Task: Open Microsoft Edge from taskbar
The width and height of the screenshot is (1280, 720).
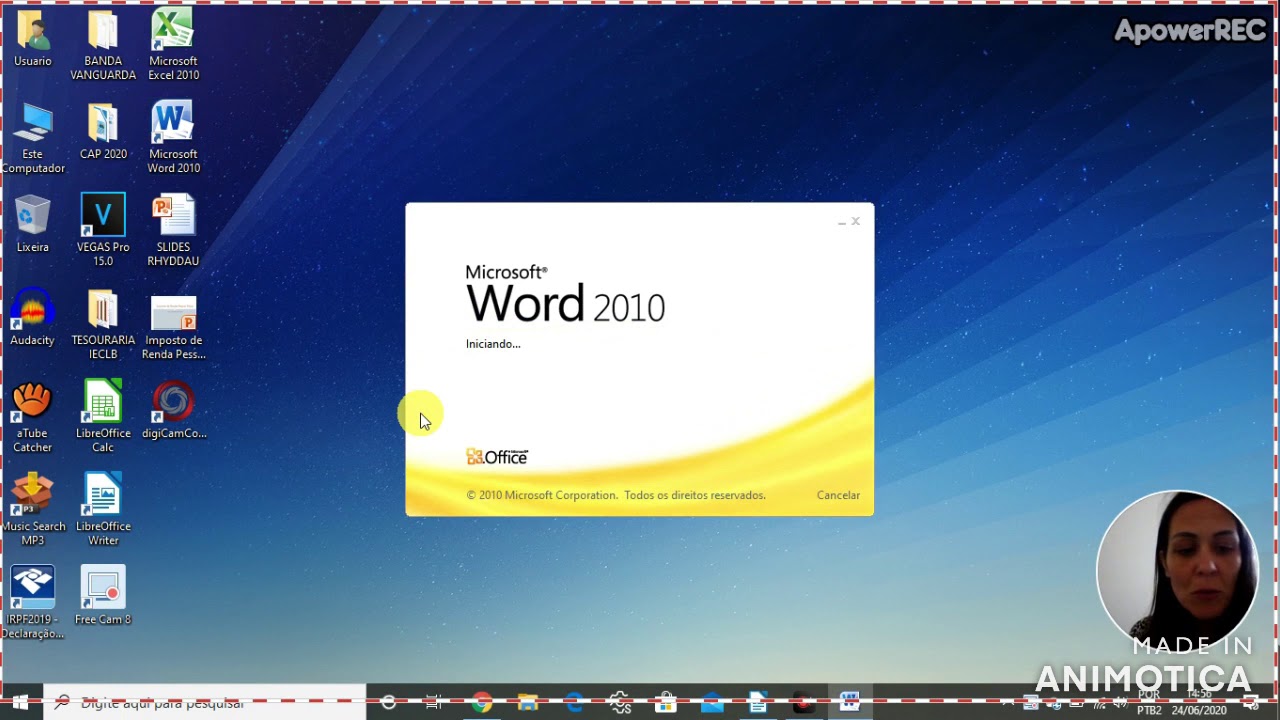Action: pos(574,703)
